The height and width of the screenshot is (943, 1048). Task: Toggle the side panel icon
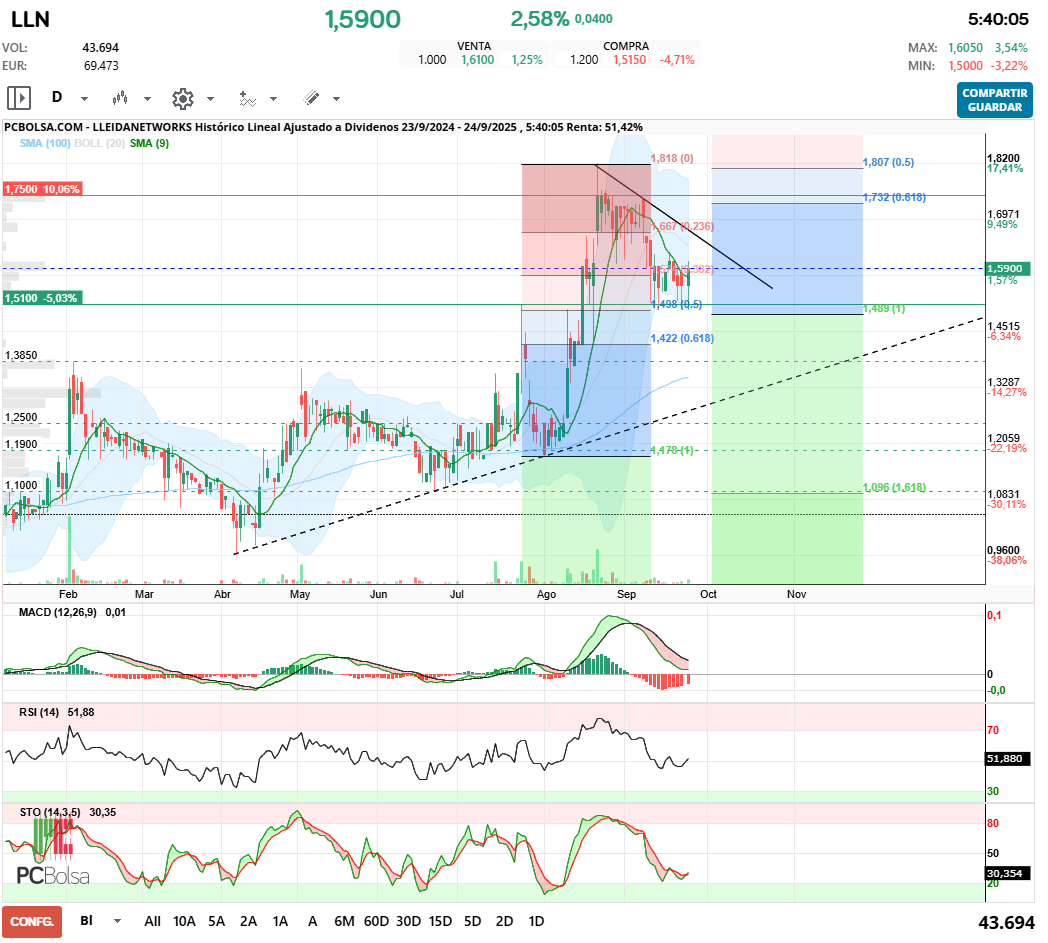[19, 98]
